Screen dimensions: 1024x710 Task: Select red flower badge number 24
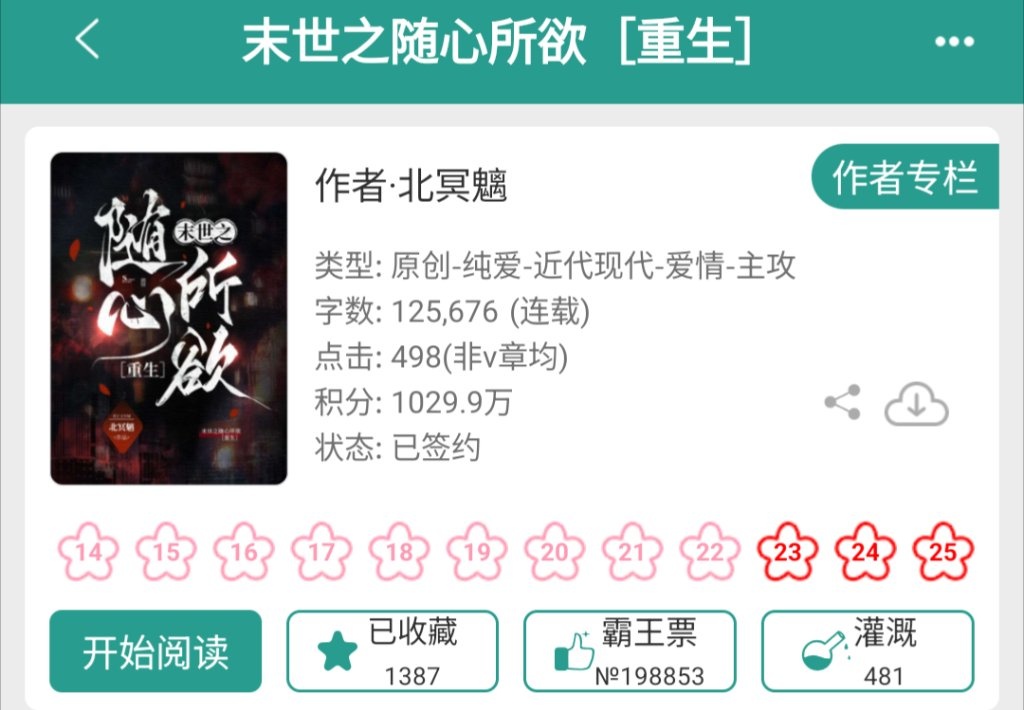click(x=865, y=552)
